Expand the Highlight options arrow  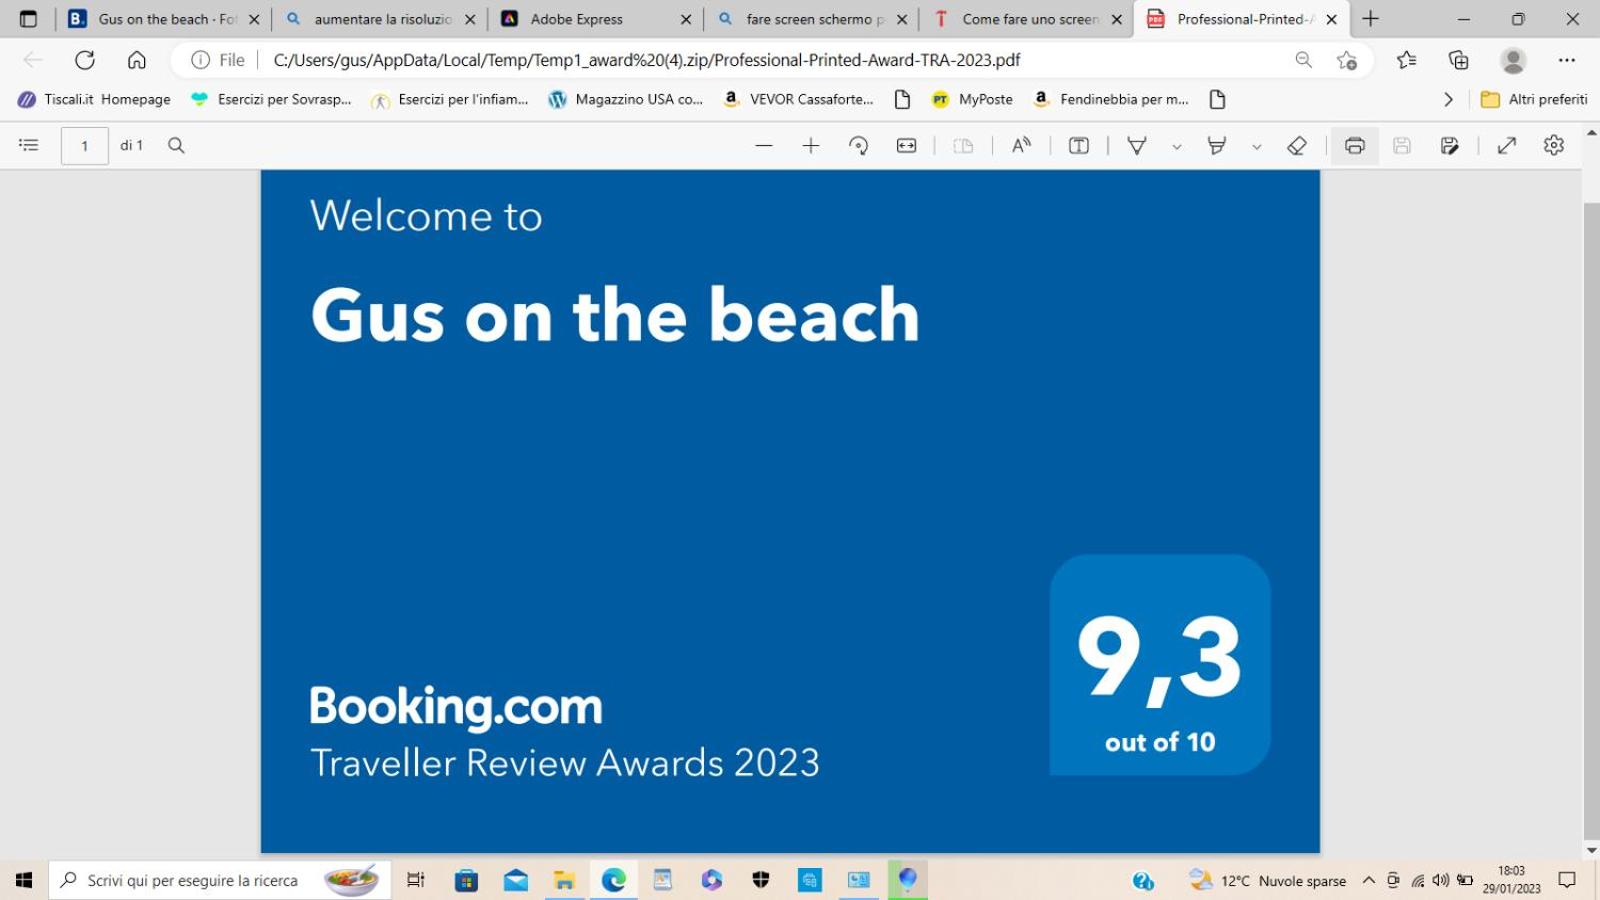coord(1257,147)
